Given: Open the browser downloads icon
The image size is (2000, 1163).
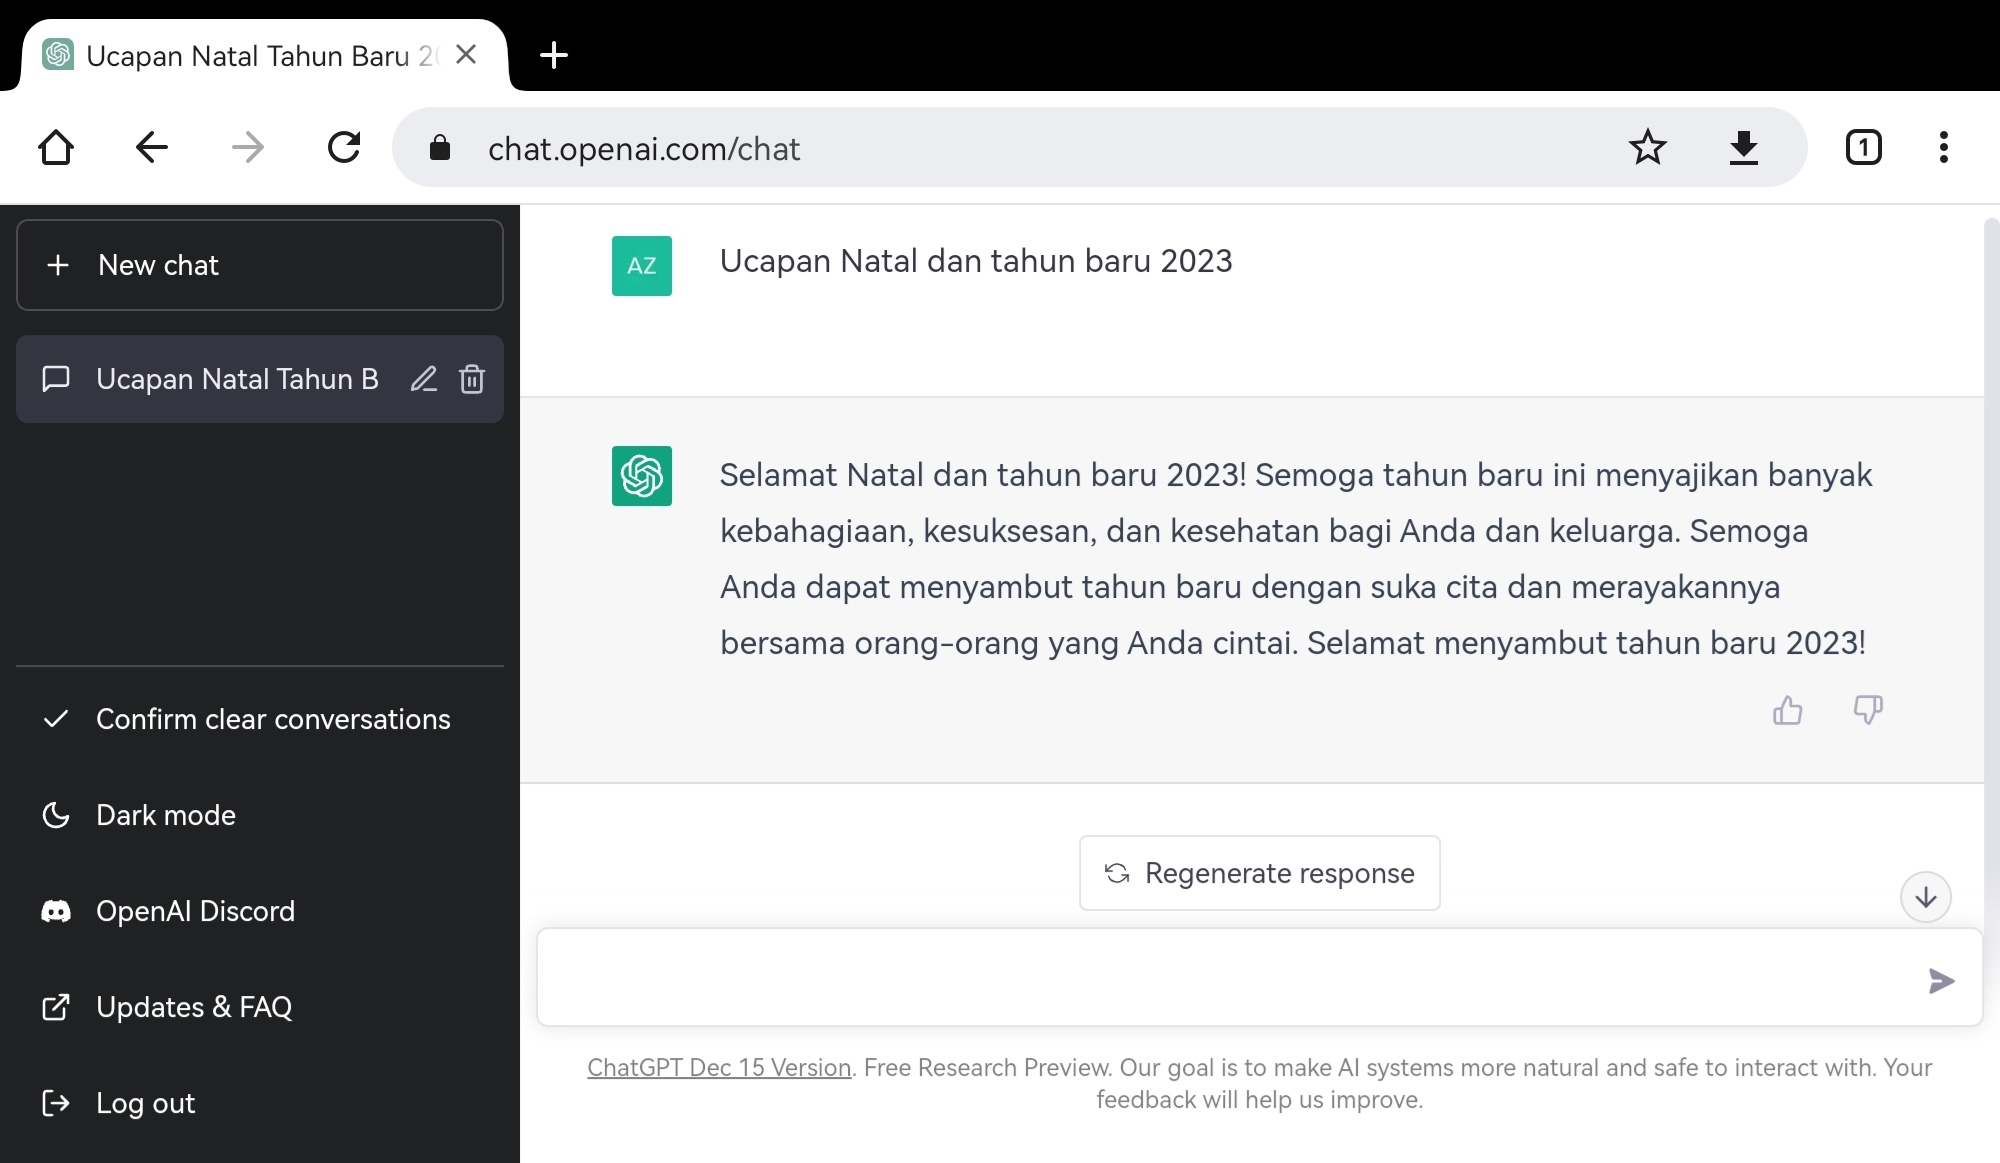Looking at the screenshot, I should (1743, 148).
